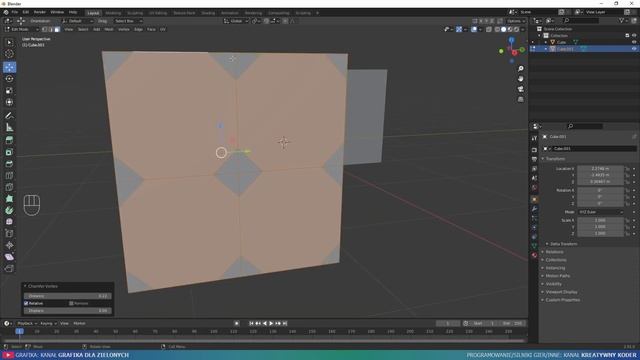Select the Edge Slide tool

9,233
